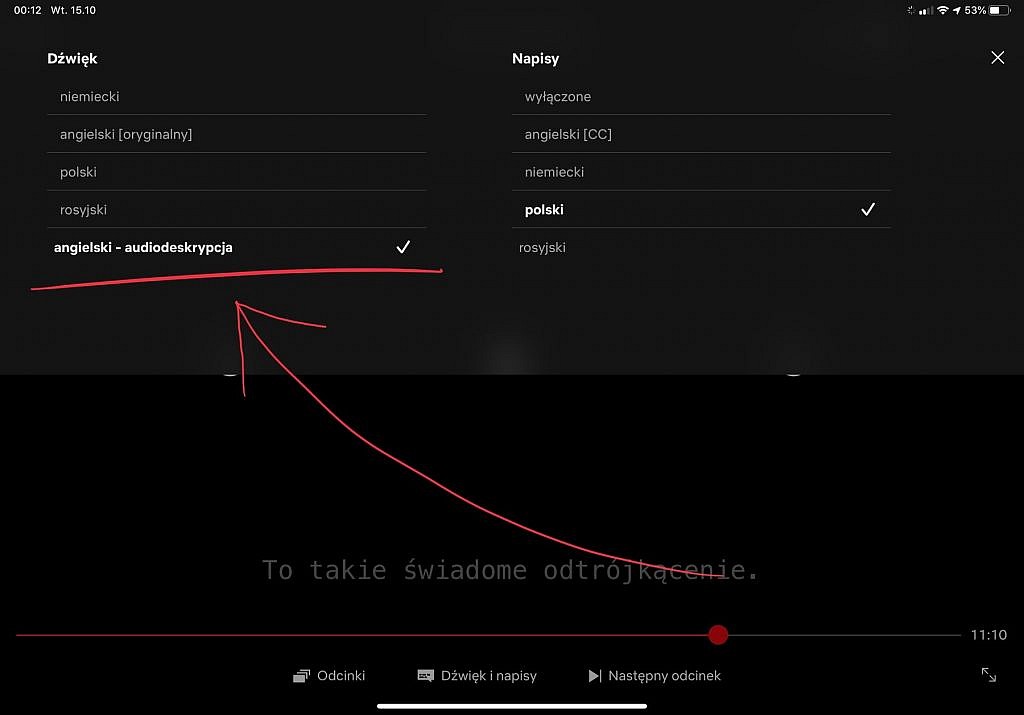Seek to unplayed part of timeline
Viewport: 1024px width, 715px height.
click(x=844, y=635)
